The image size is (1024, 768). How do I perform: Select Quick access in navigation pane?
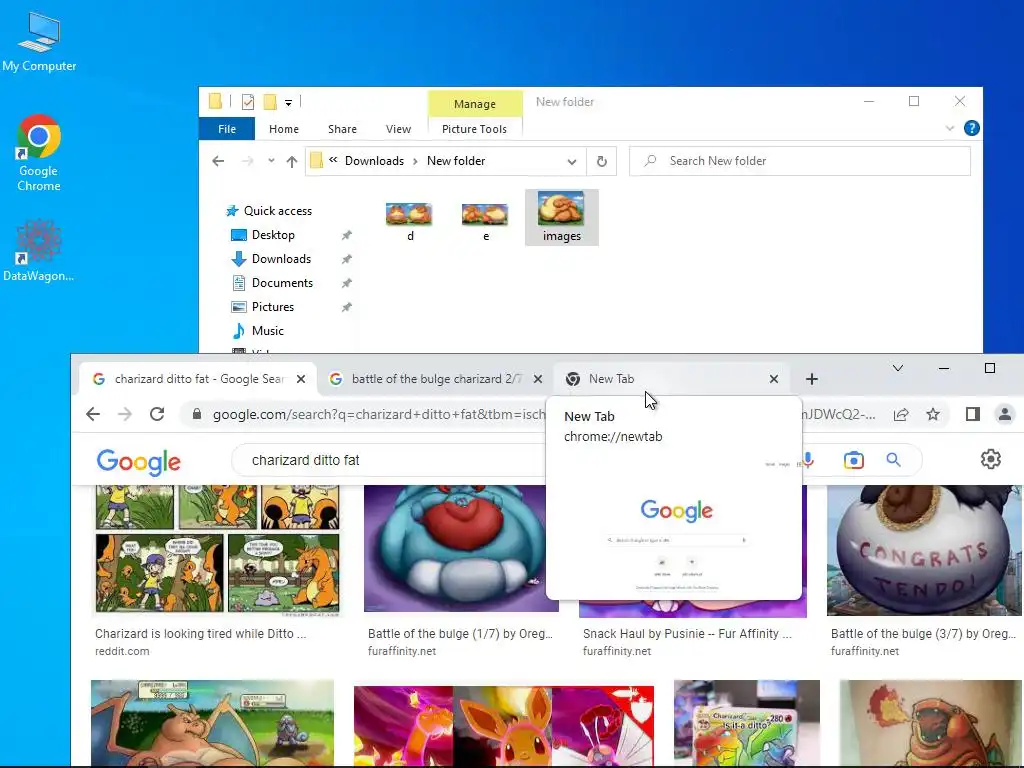pos(278,210)
